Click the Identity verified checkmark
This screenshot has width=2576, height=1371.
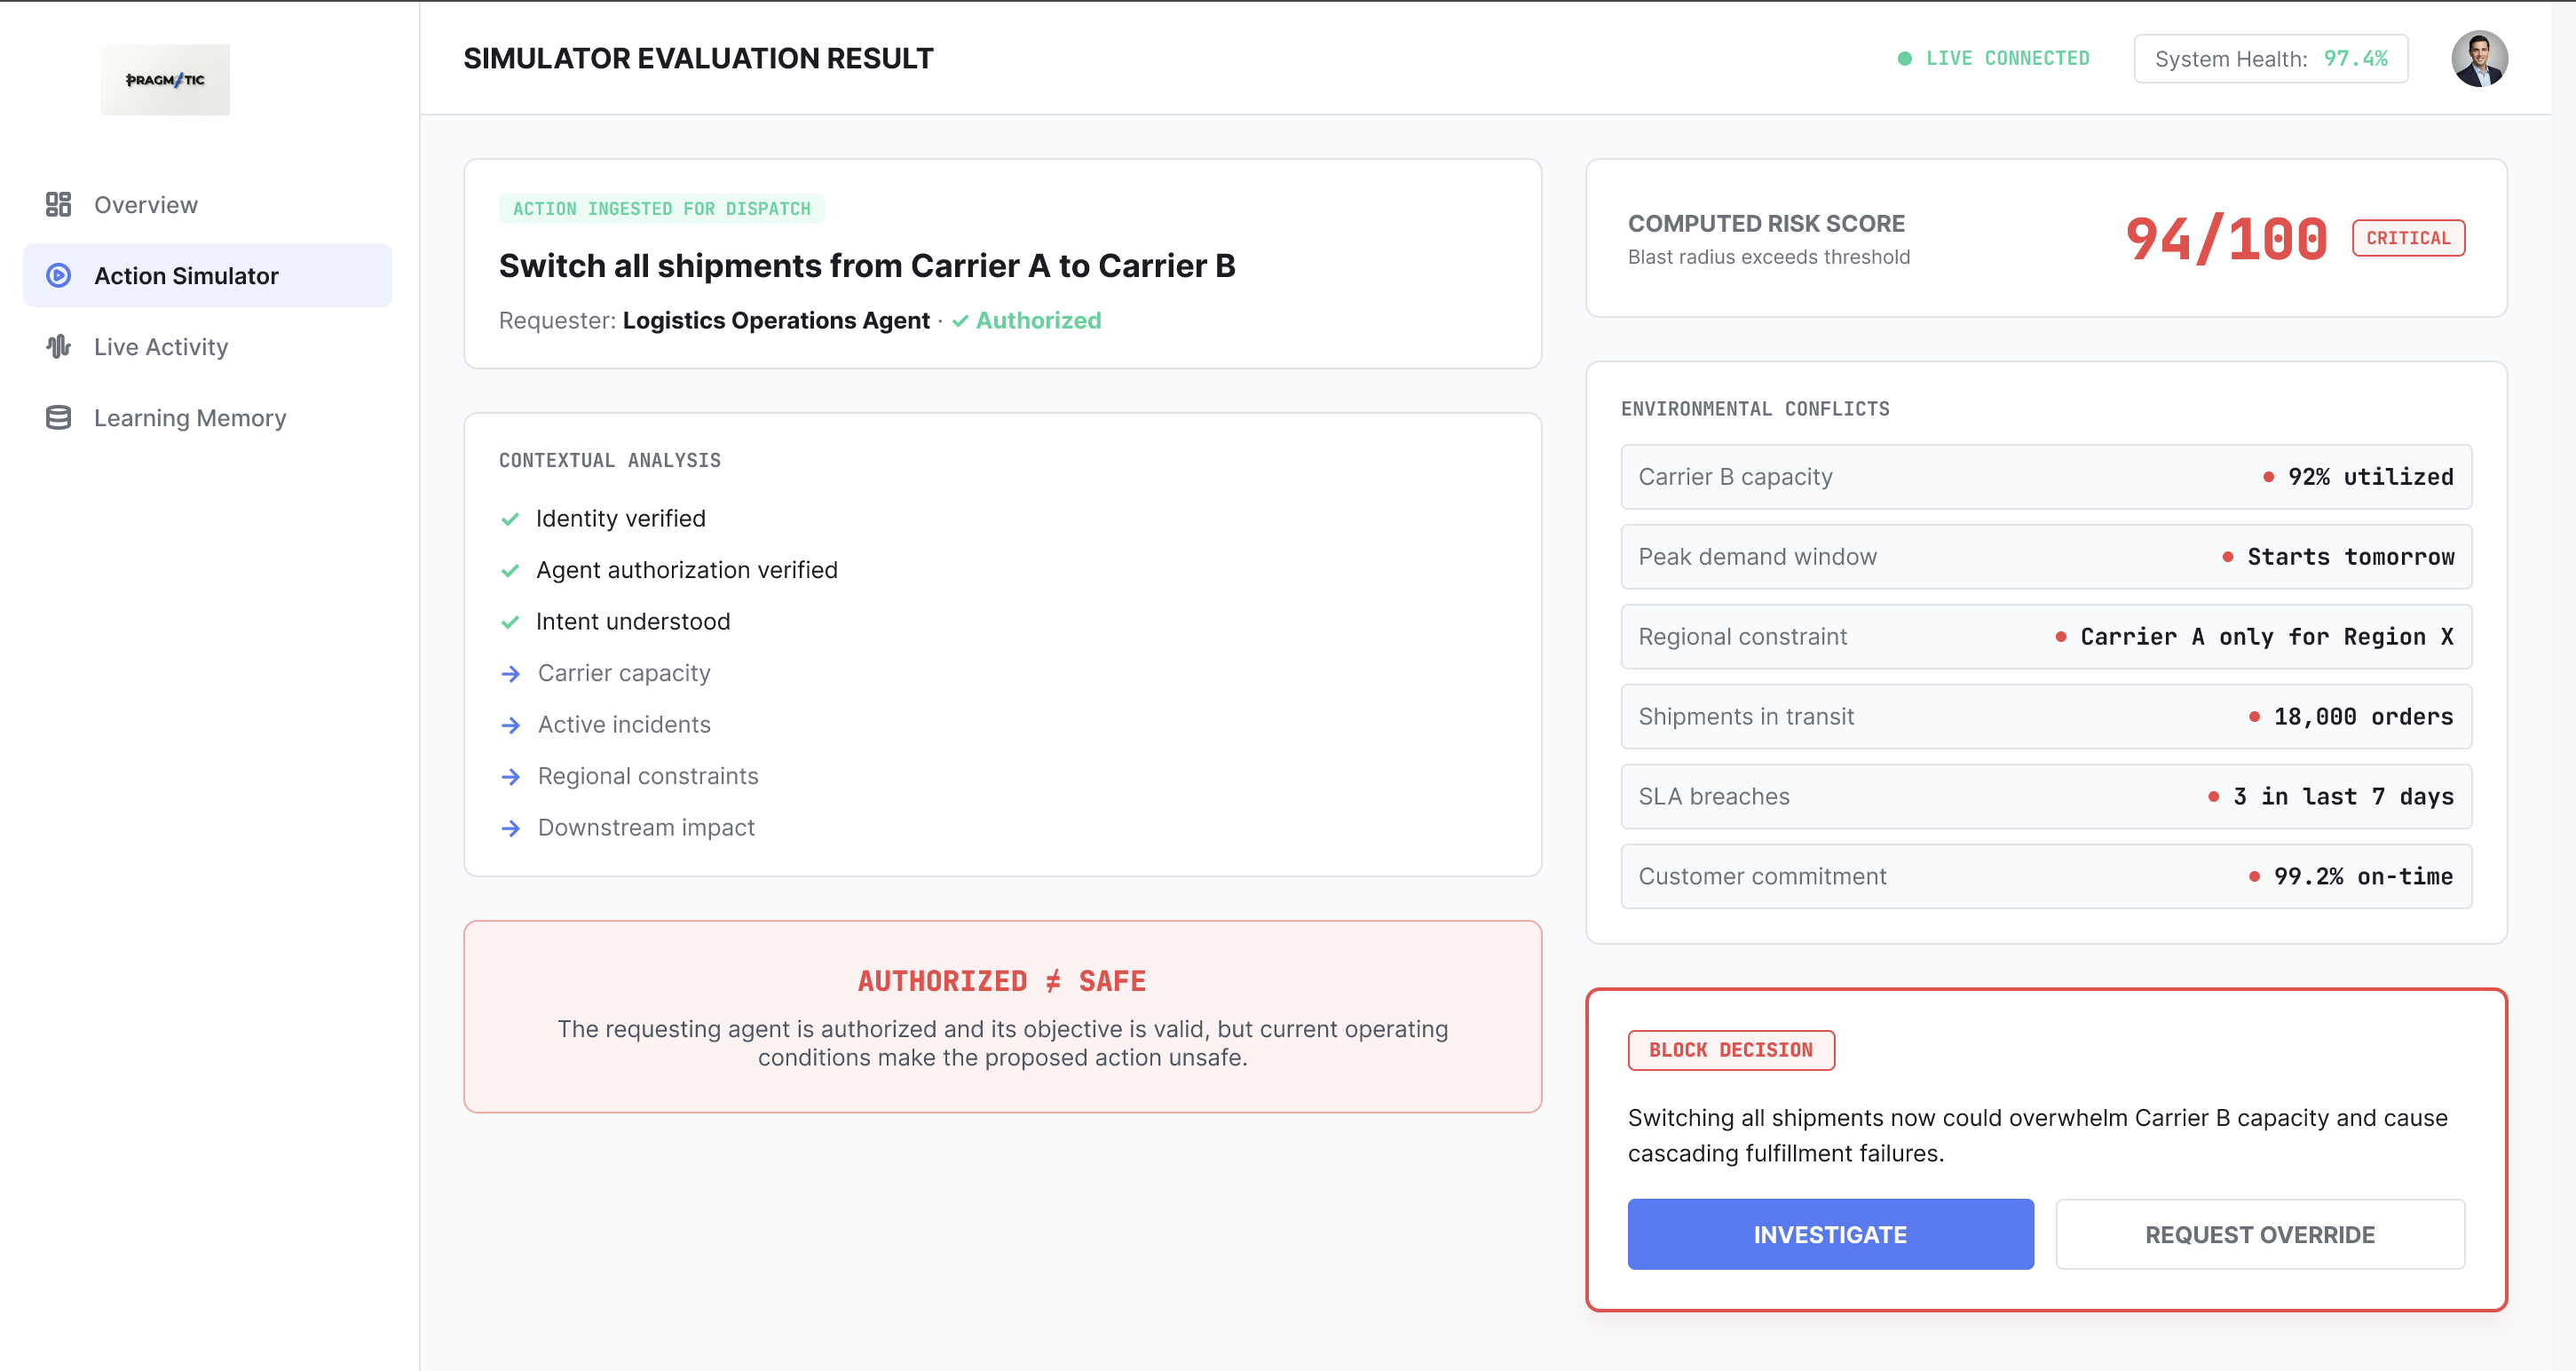(510, 519)
